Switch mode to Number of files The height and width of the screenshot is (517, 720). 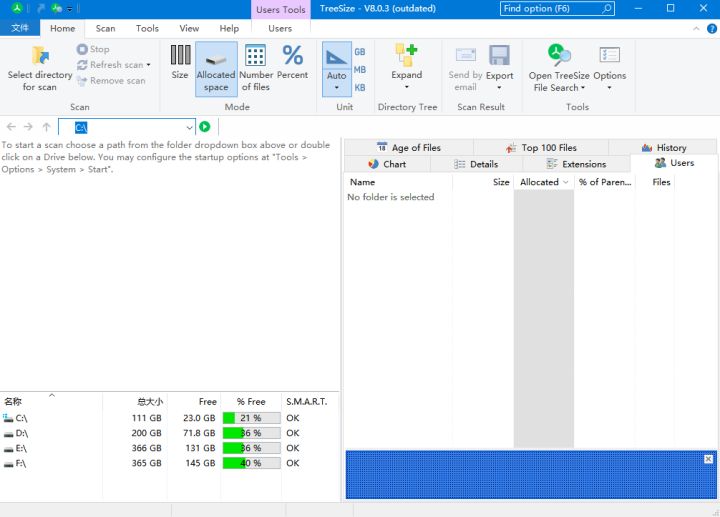click(256, 68)
